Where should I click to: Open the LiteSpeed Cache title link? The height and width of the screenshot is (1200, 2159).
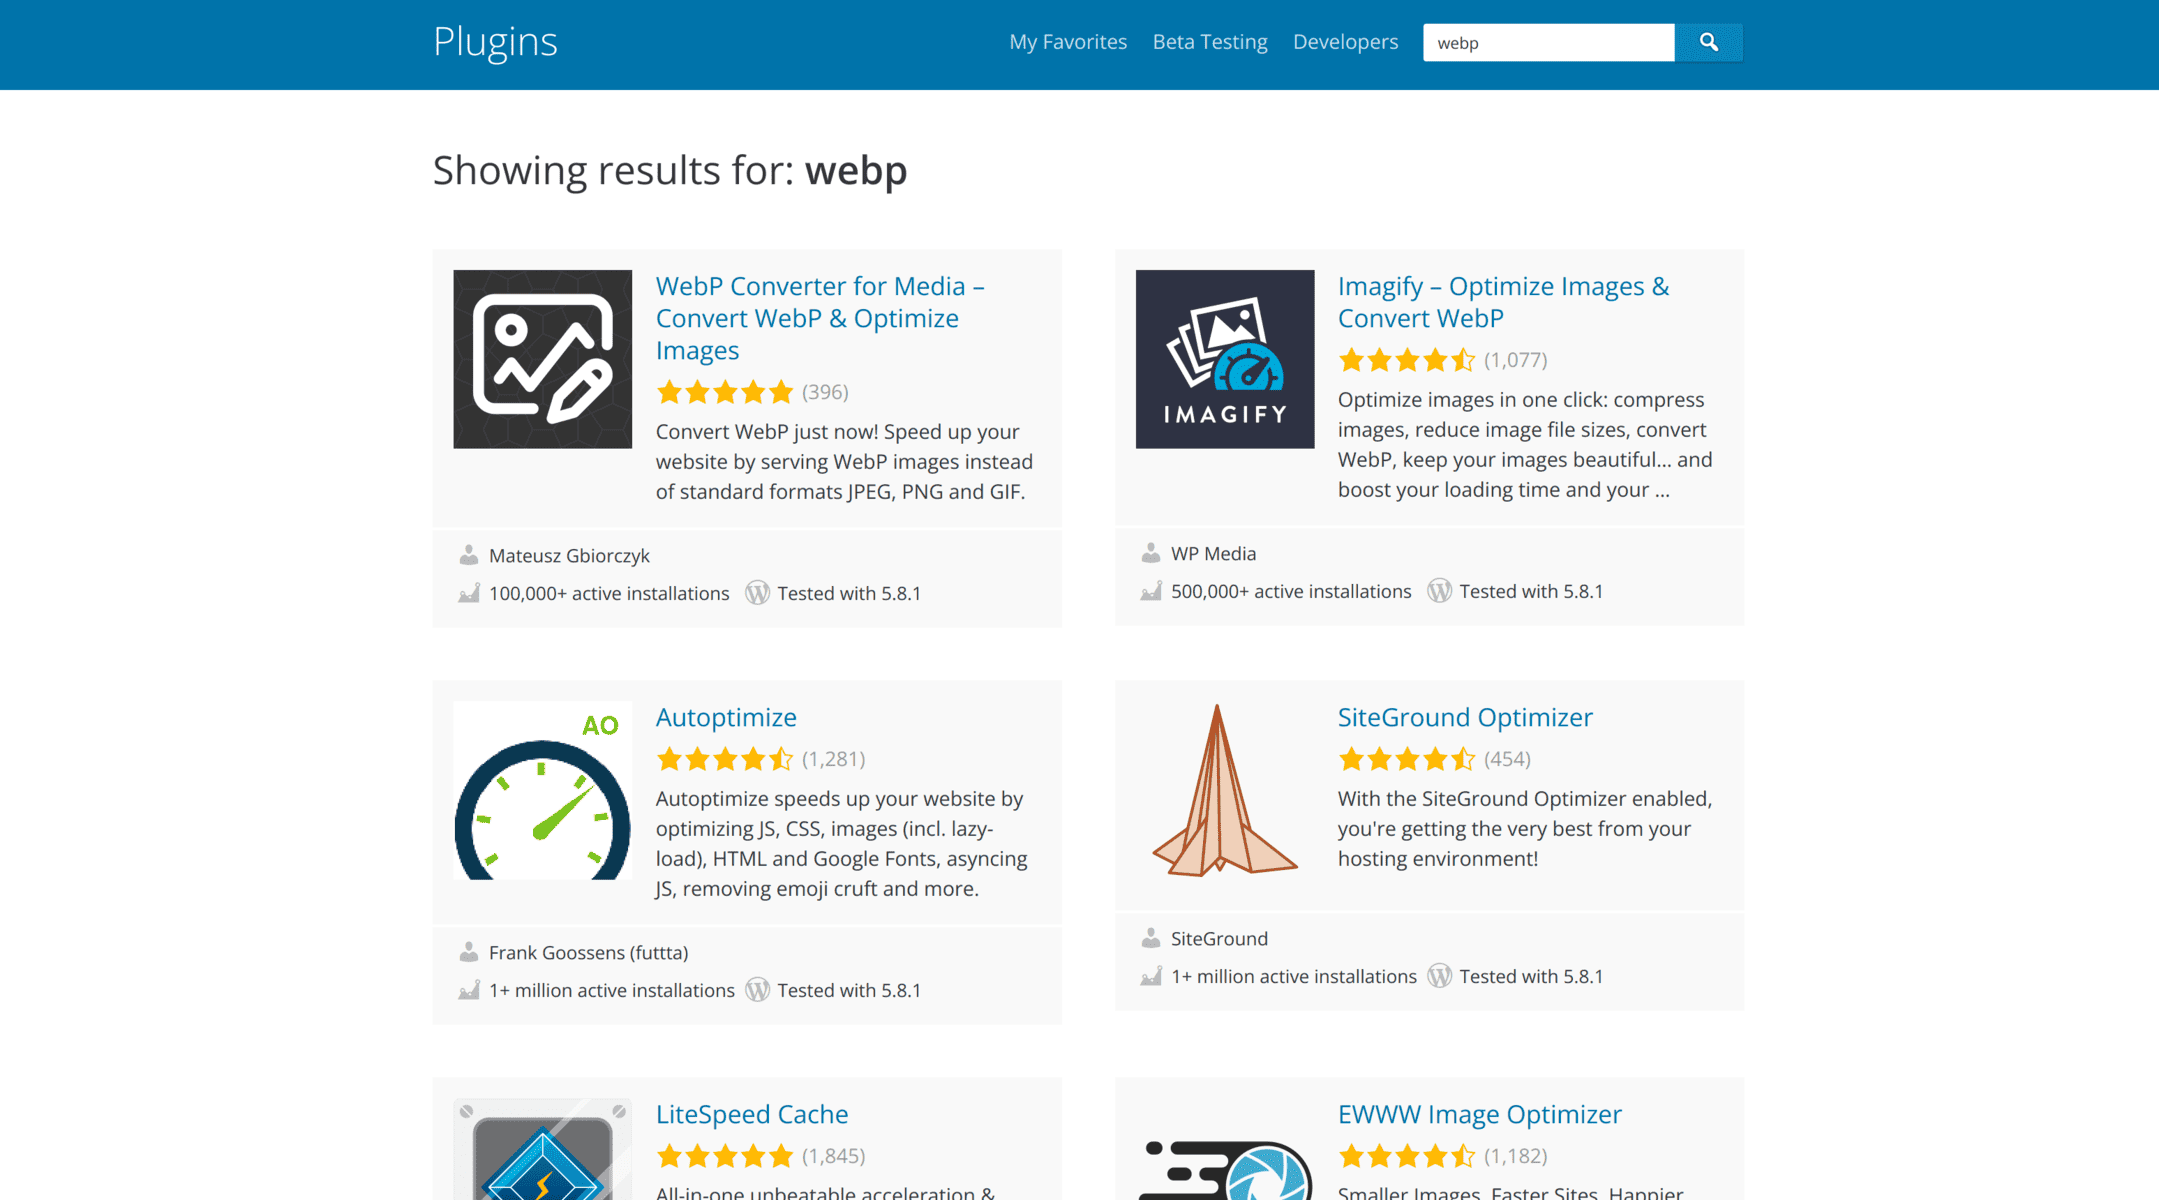point(752,1114)
